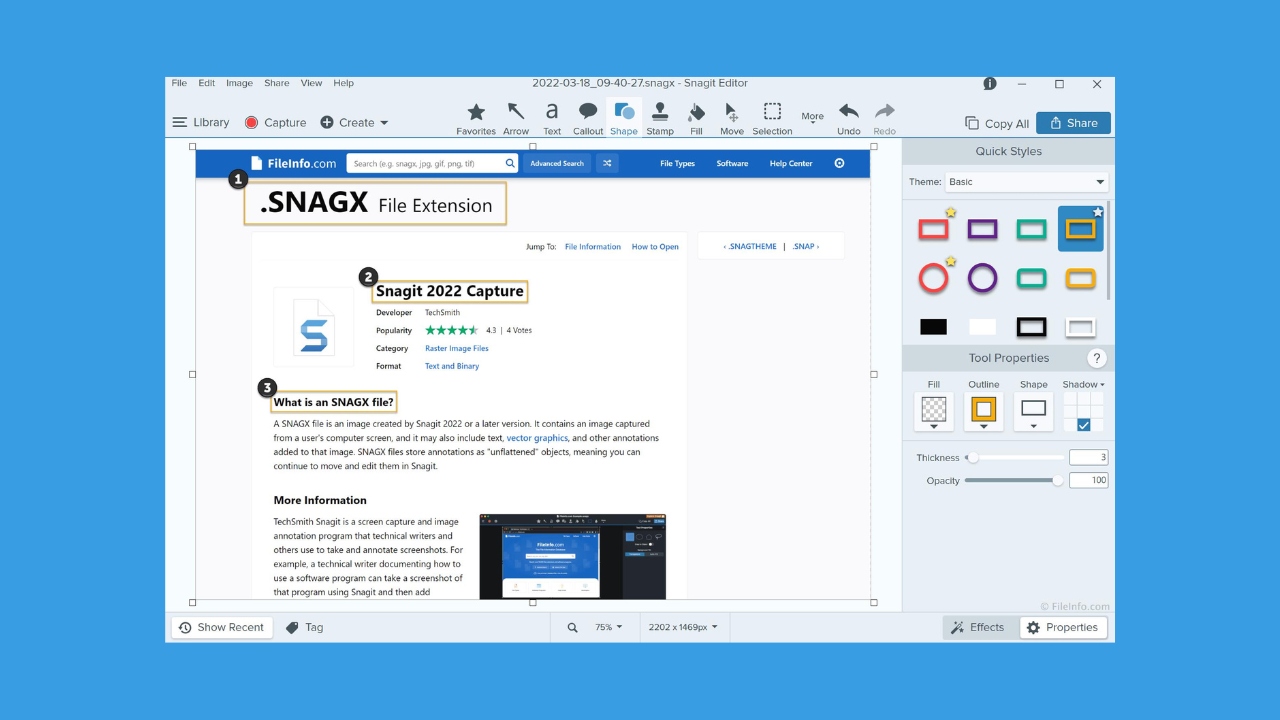Apply the purple circle quick style

click(x=982, y=278)
